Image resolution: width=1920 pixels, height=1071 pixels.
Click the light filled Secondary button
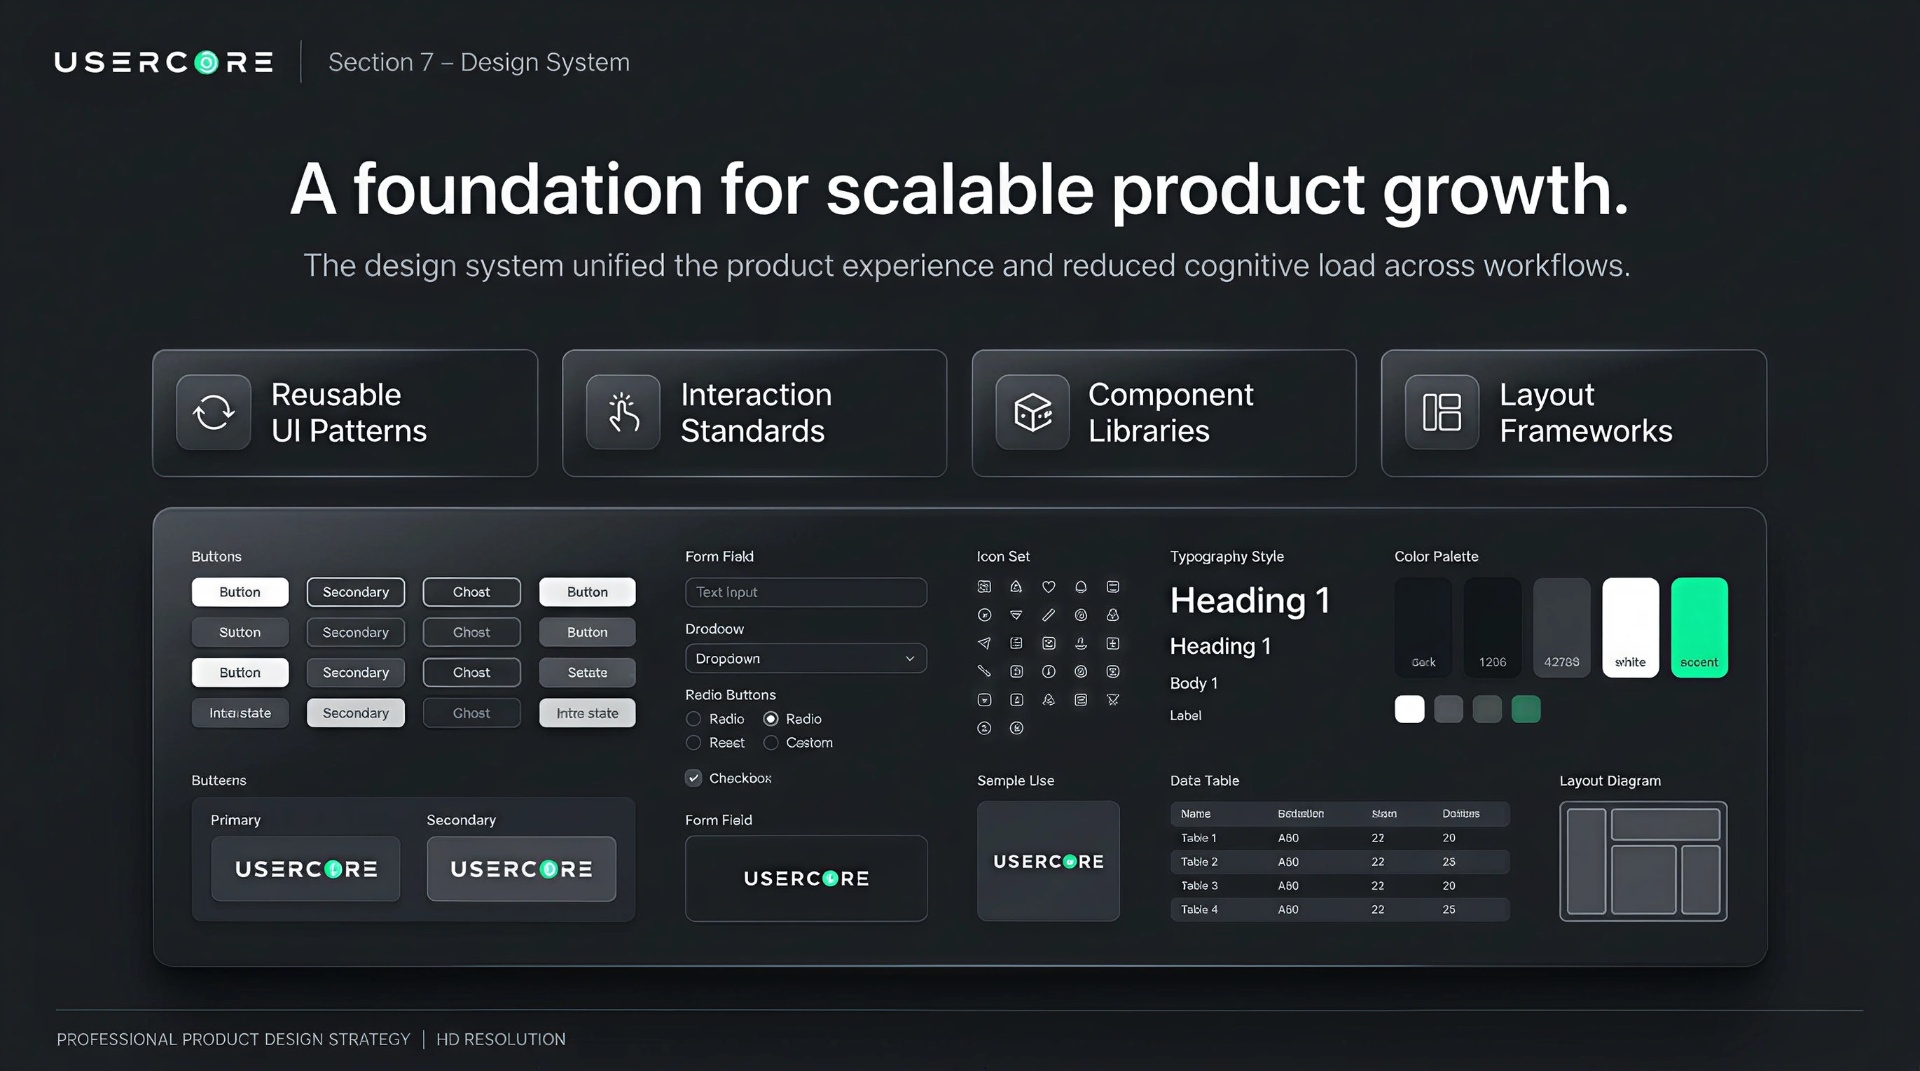(355, 713)
